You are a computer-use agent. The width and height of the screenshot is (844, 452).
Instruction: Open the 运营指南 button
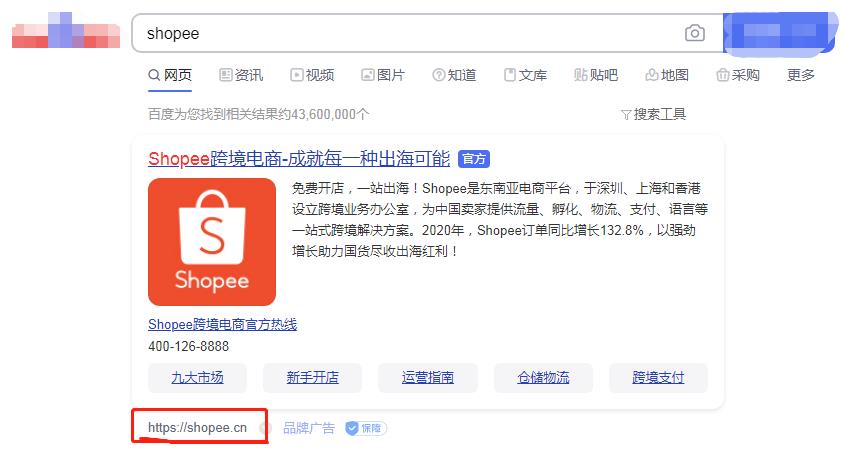[x=427, y=378]
